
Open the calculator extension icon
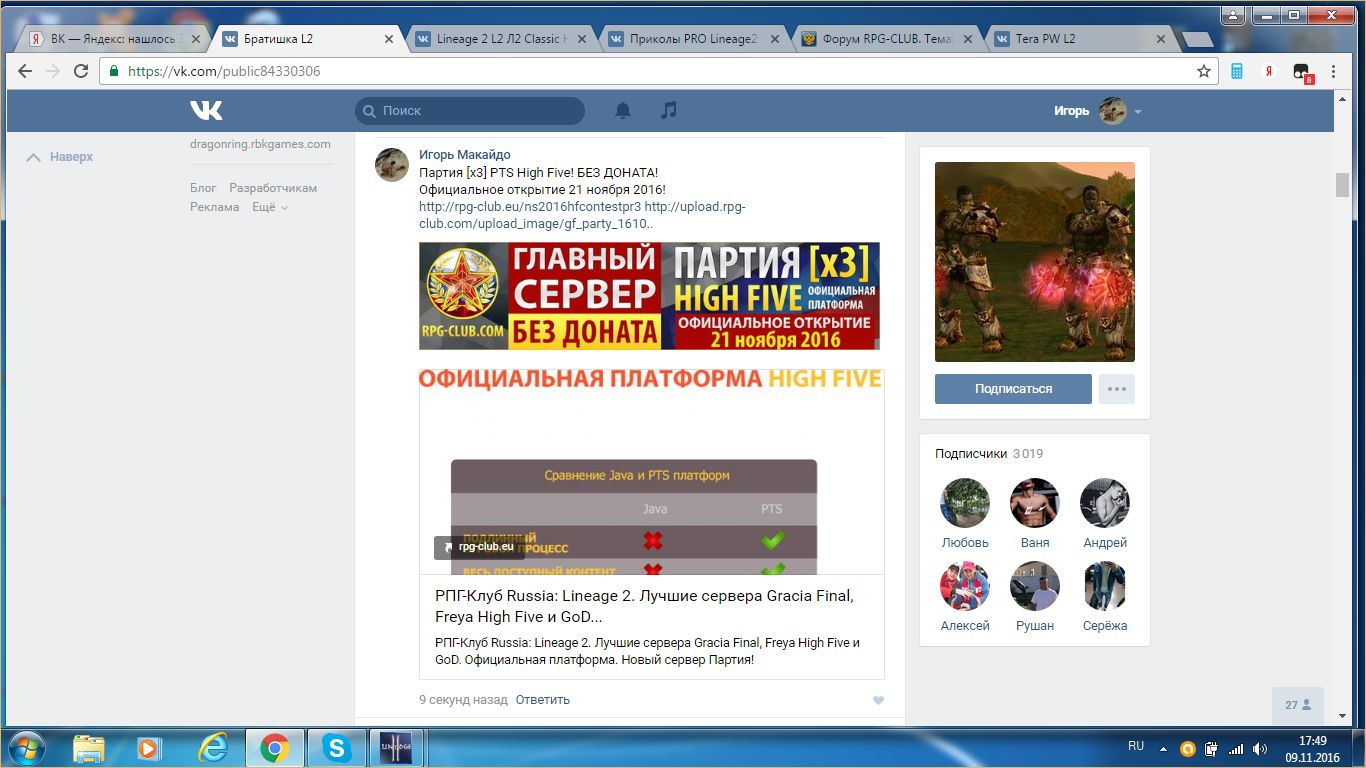coord(1237,71)
